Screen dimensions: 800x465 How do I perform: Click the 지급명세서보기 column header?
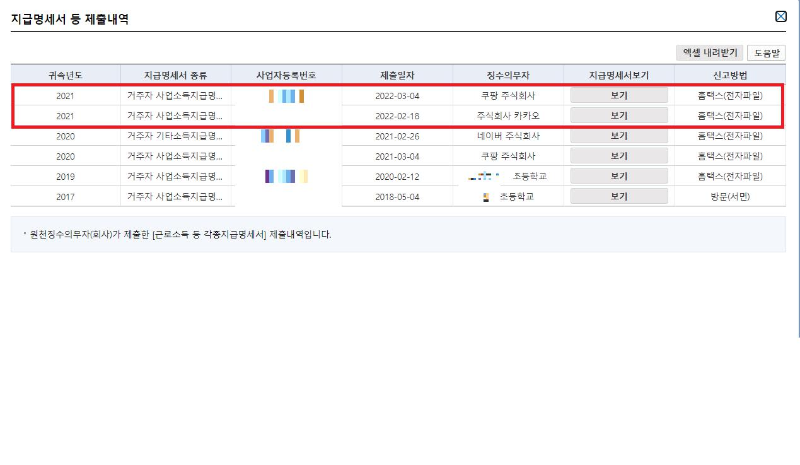click(x=619, y=76)
